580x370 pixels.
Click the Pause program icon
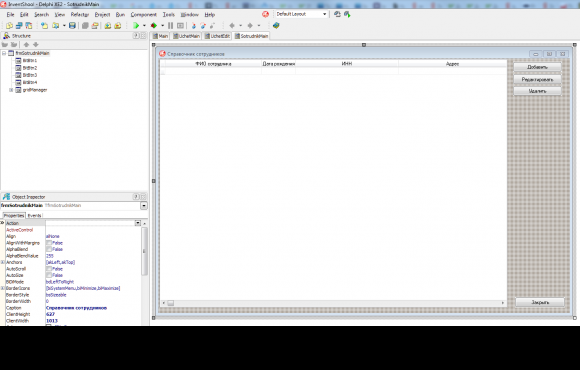coord(170,26)
